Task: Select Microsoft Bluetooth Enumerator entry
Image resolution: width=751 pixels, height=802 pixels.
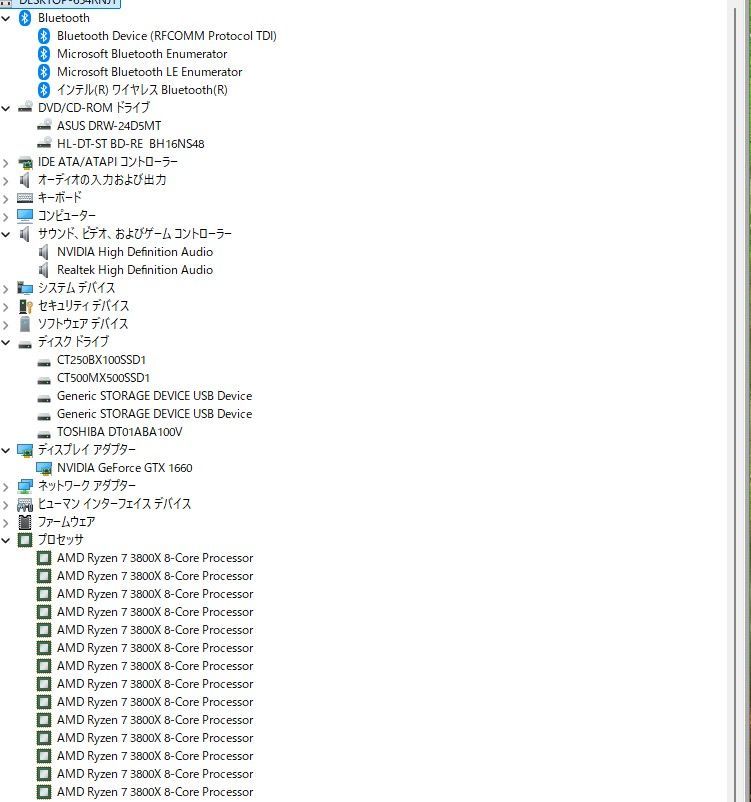Action: [142, 54]
